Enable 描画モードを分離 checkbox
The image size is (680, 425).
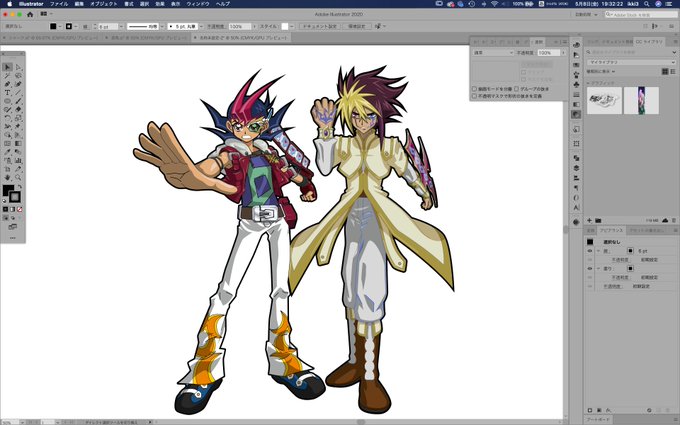(474, 89)
